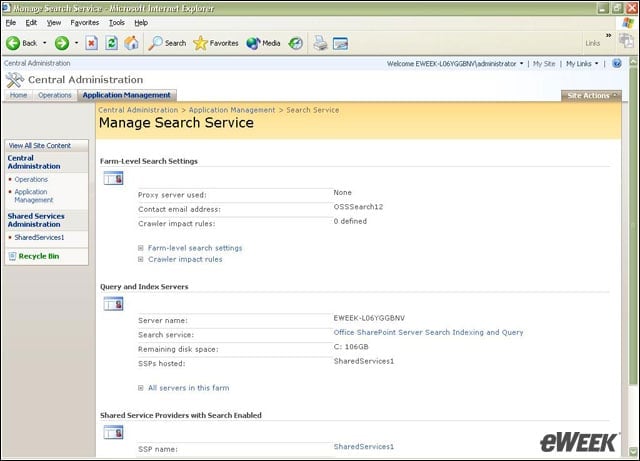640x461 pixels.
Task: Click the Shared Service Providers section icon
Action: (113, 432)
